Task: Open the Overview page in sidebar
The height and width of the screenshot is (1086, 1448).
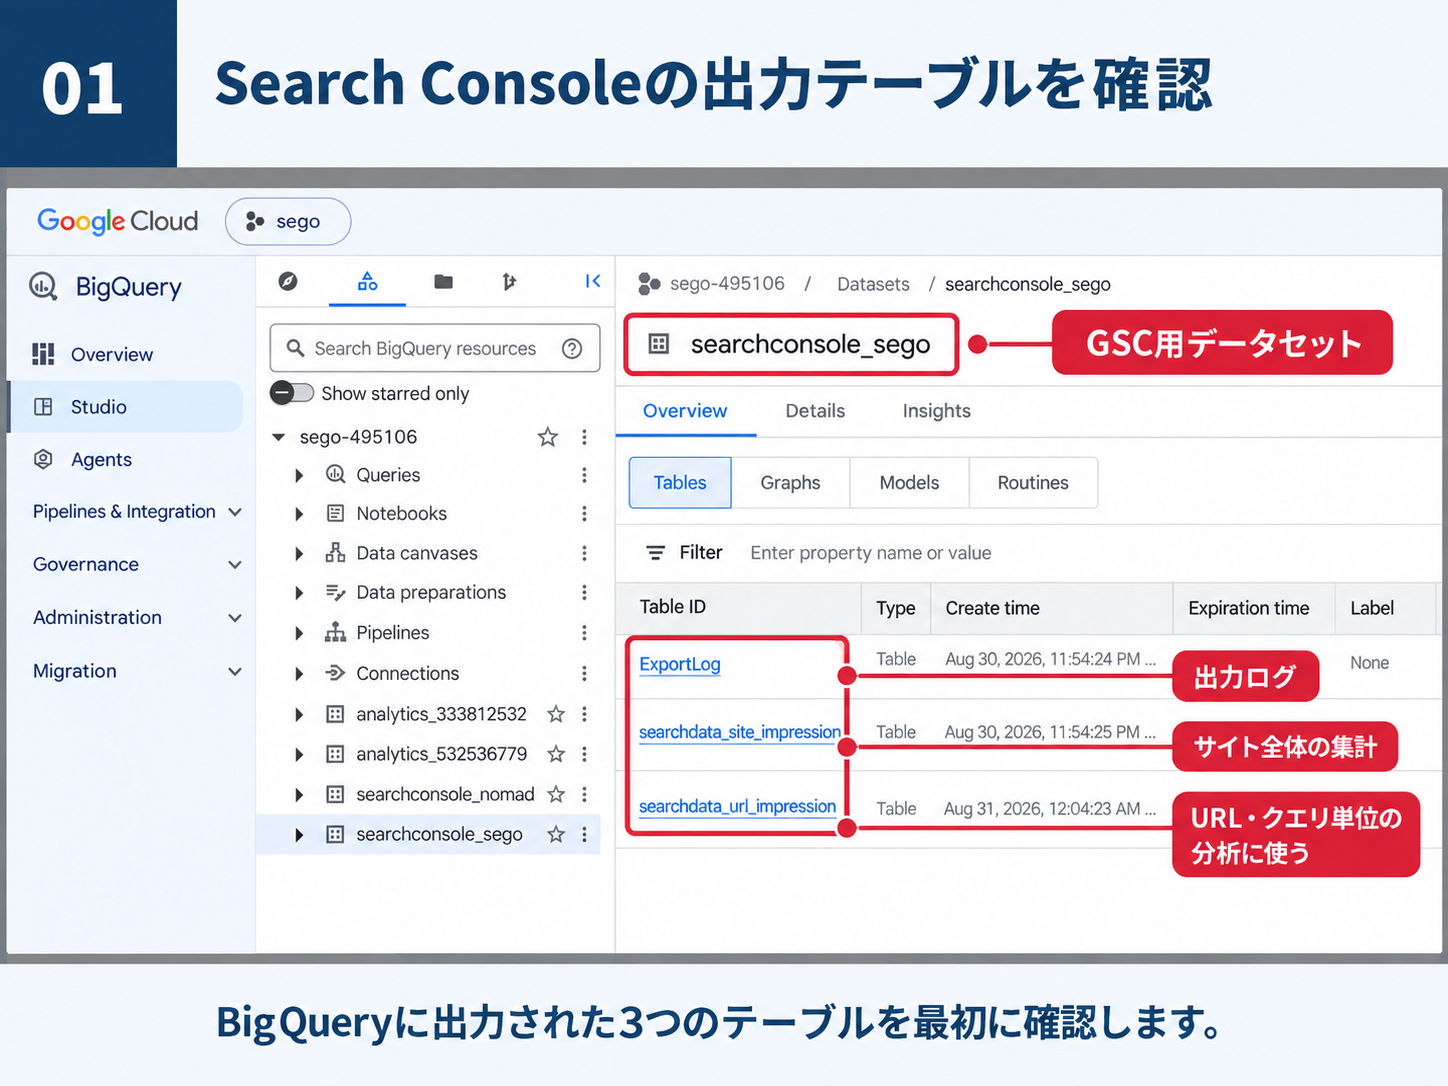Action: tap(111, 354)
